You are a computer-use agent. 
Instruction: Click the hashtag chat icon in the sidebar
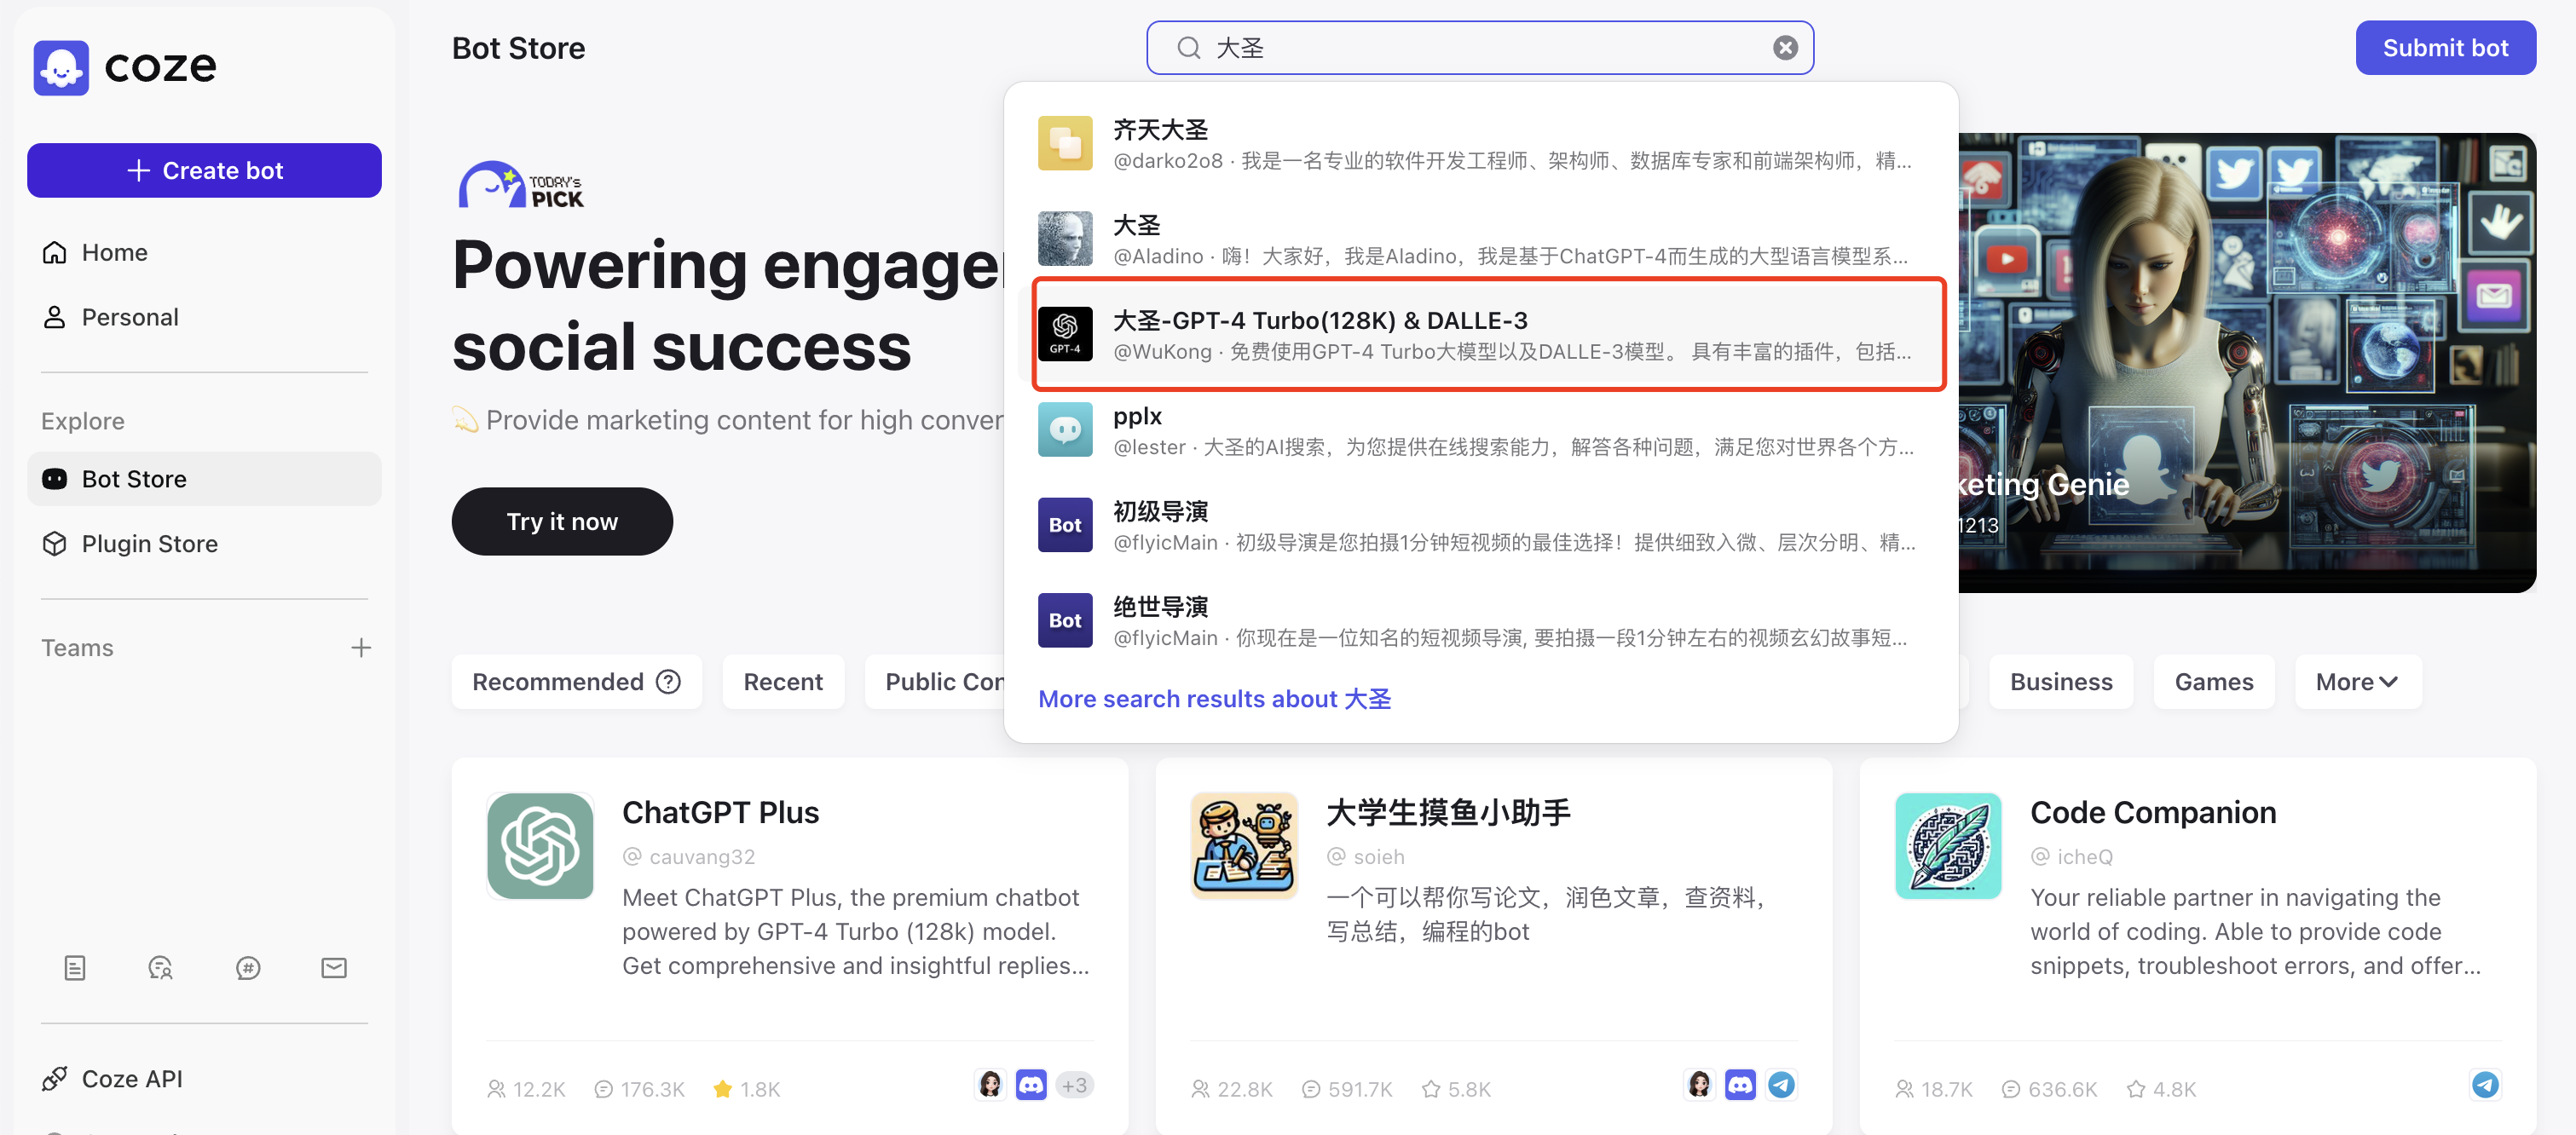248,967
